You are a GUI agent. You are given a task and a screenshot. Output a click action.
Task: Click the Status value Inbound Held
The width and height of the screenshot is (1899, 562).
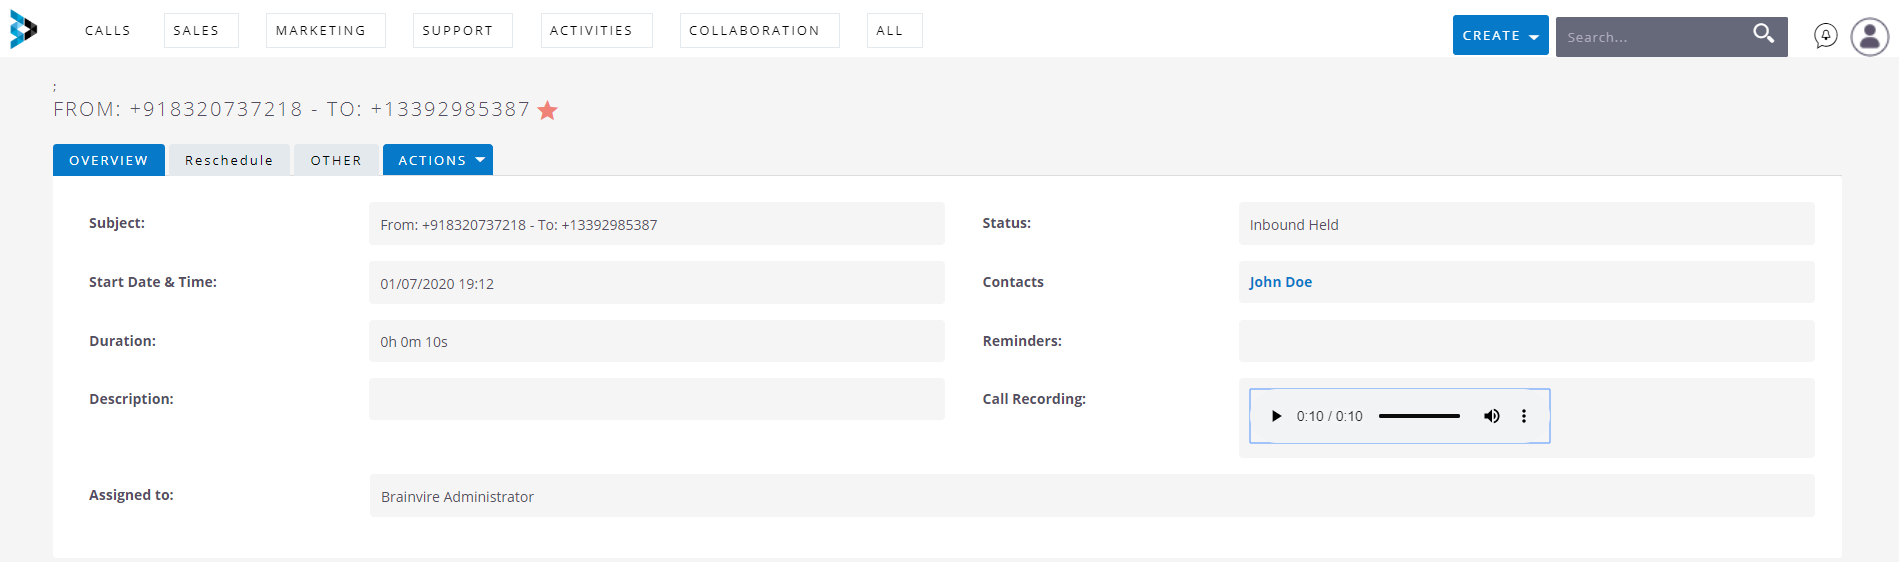[1294, 225]
